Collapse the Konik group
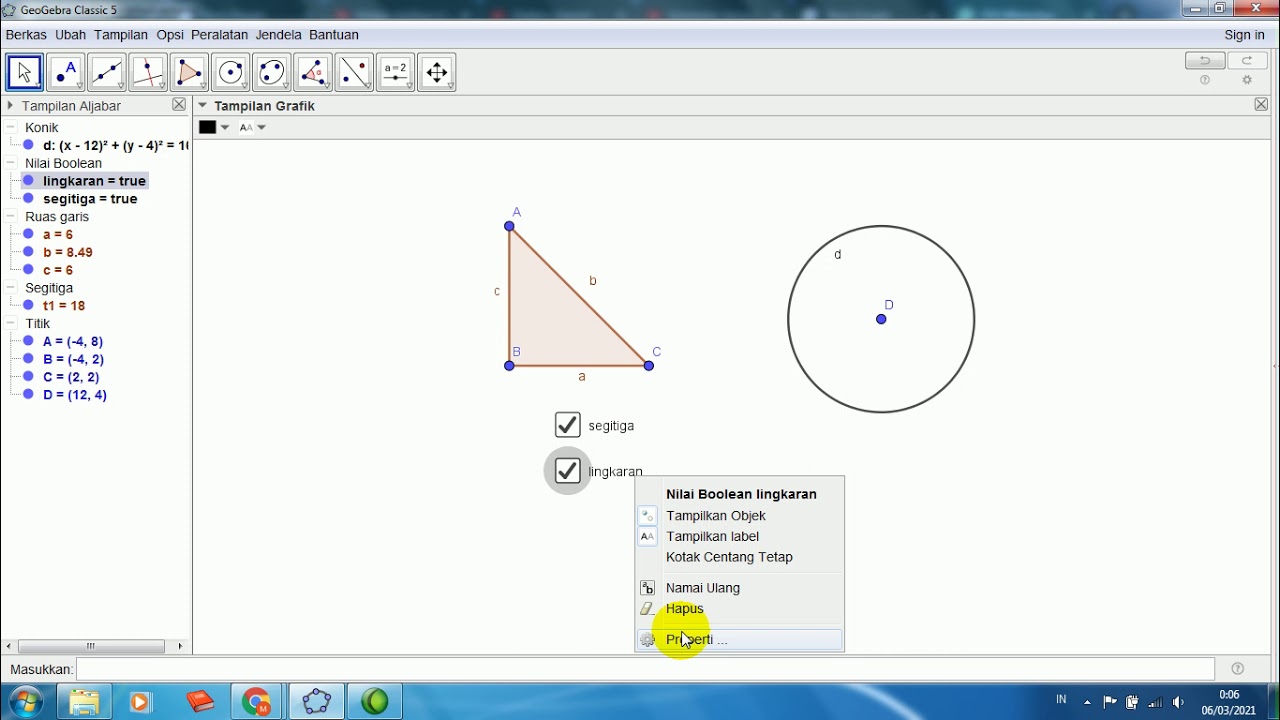 (11, 128)
